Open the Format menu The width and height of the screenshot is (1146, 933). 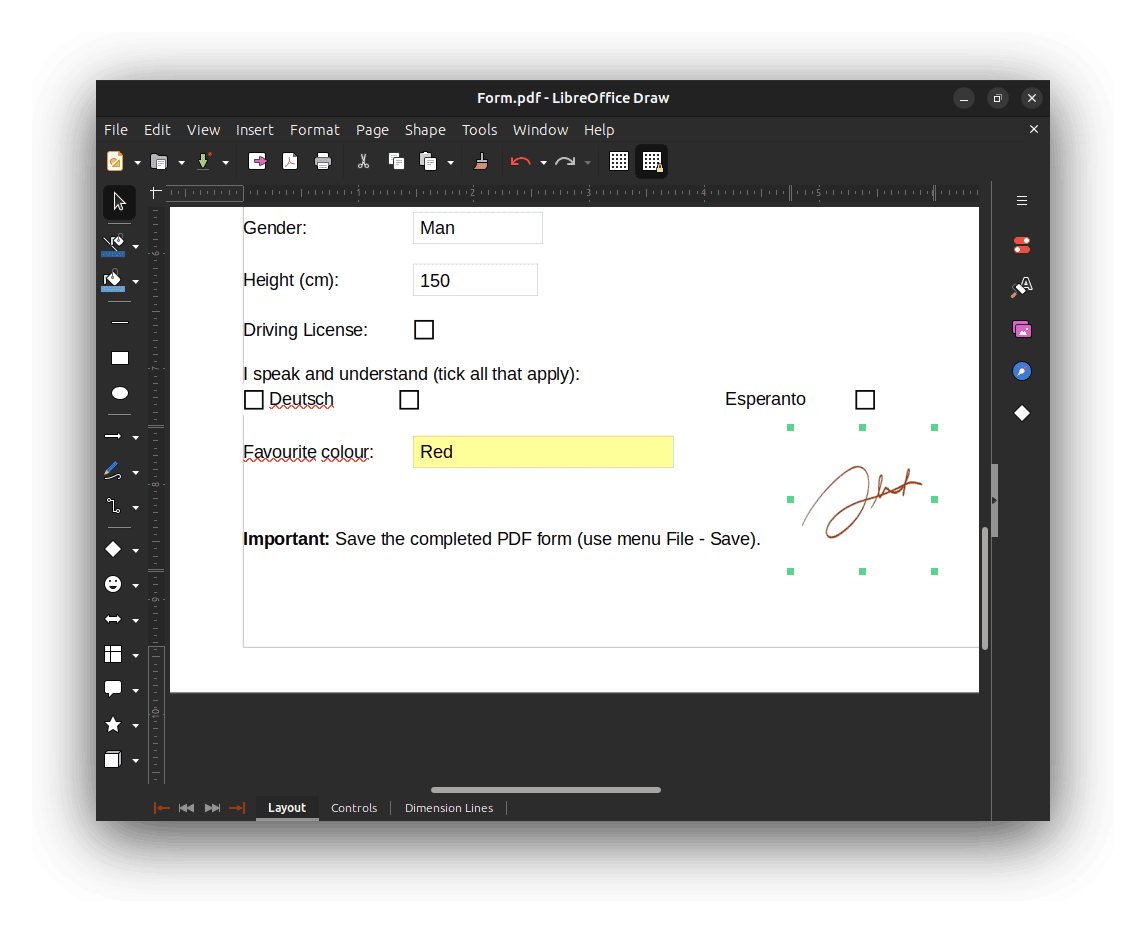pyautogui.click(x=314, y=130)
